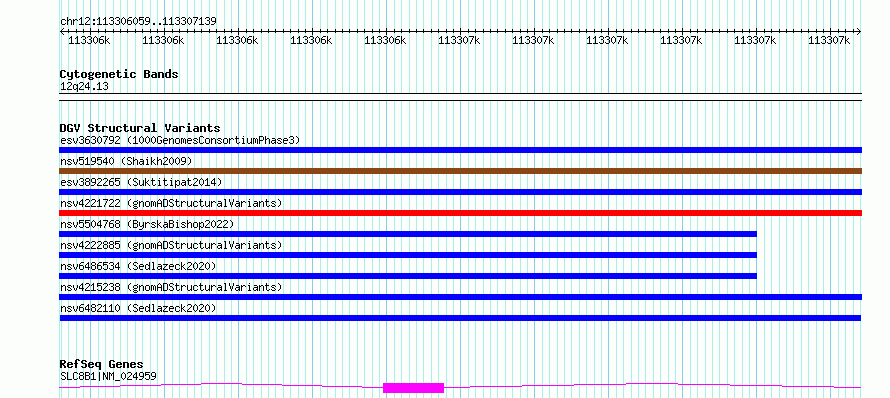Select the red nsv4221722 gnomAD variant bar
890x398 pixels.
tap(460, 213)
